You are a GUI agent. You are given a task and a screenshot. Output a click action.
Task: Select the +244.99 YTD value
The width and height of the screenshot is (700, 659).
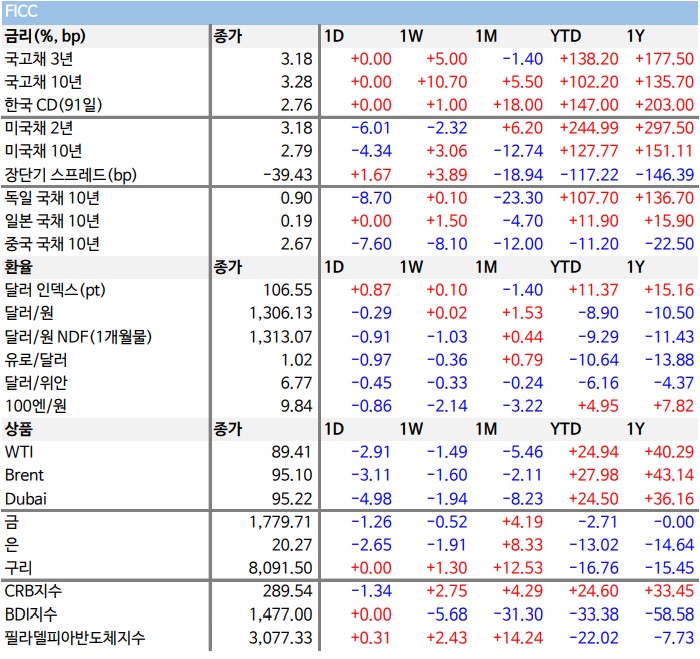click(589, 128)
